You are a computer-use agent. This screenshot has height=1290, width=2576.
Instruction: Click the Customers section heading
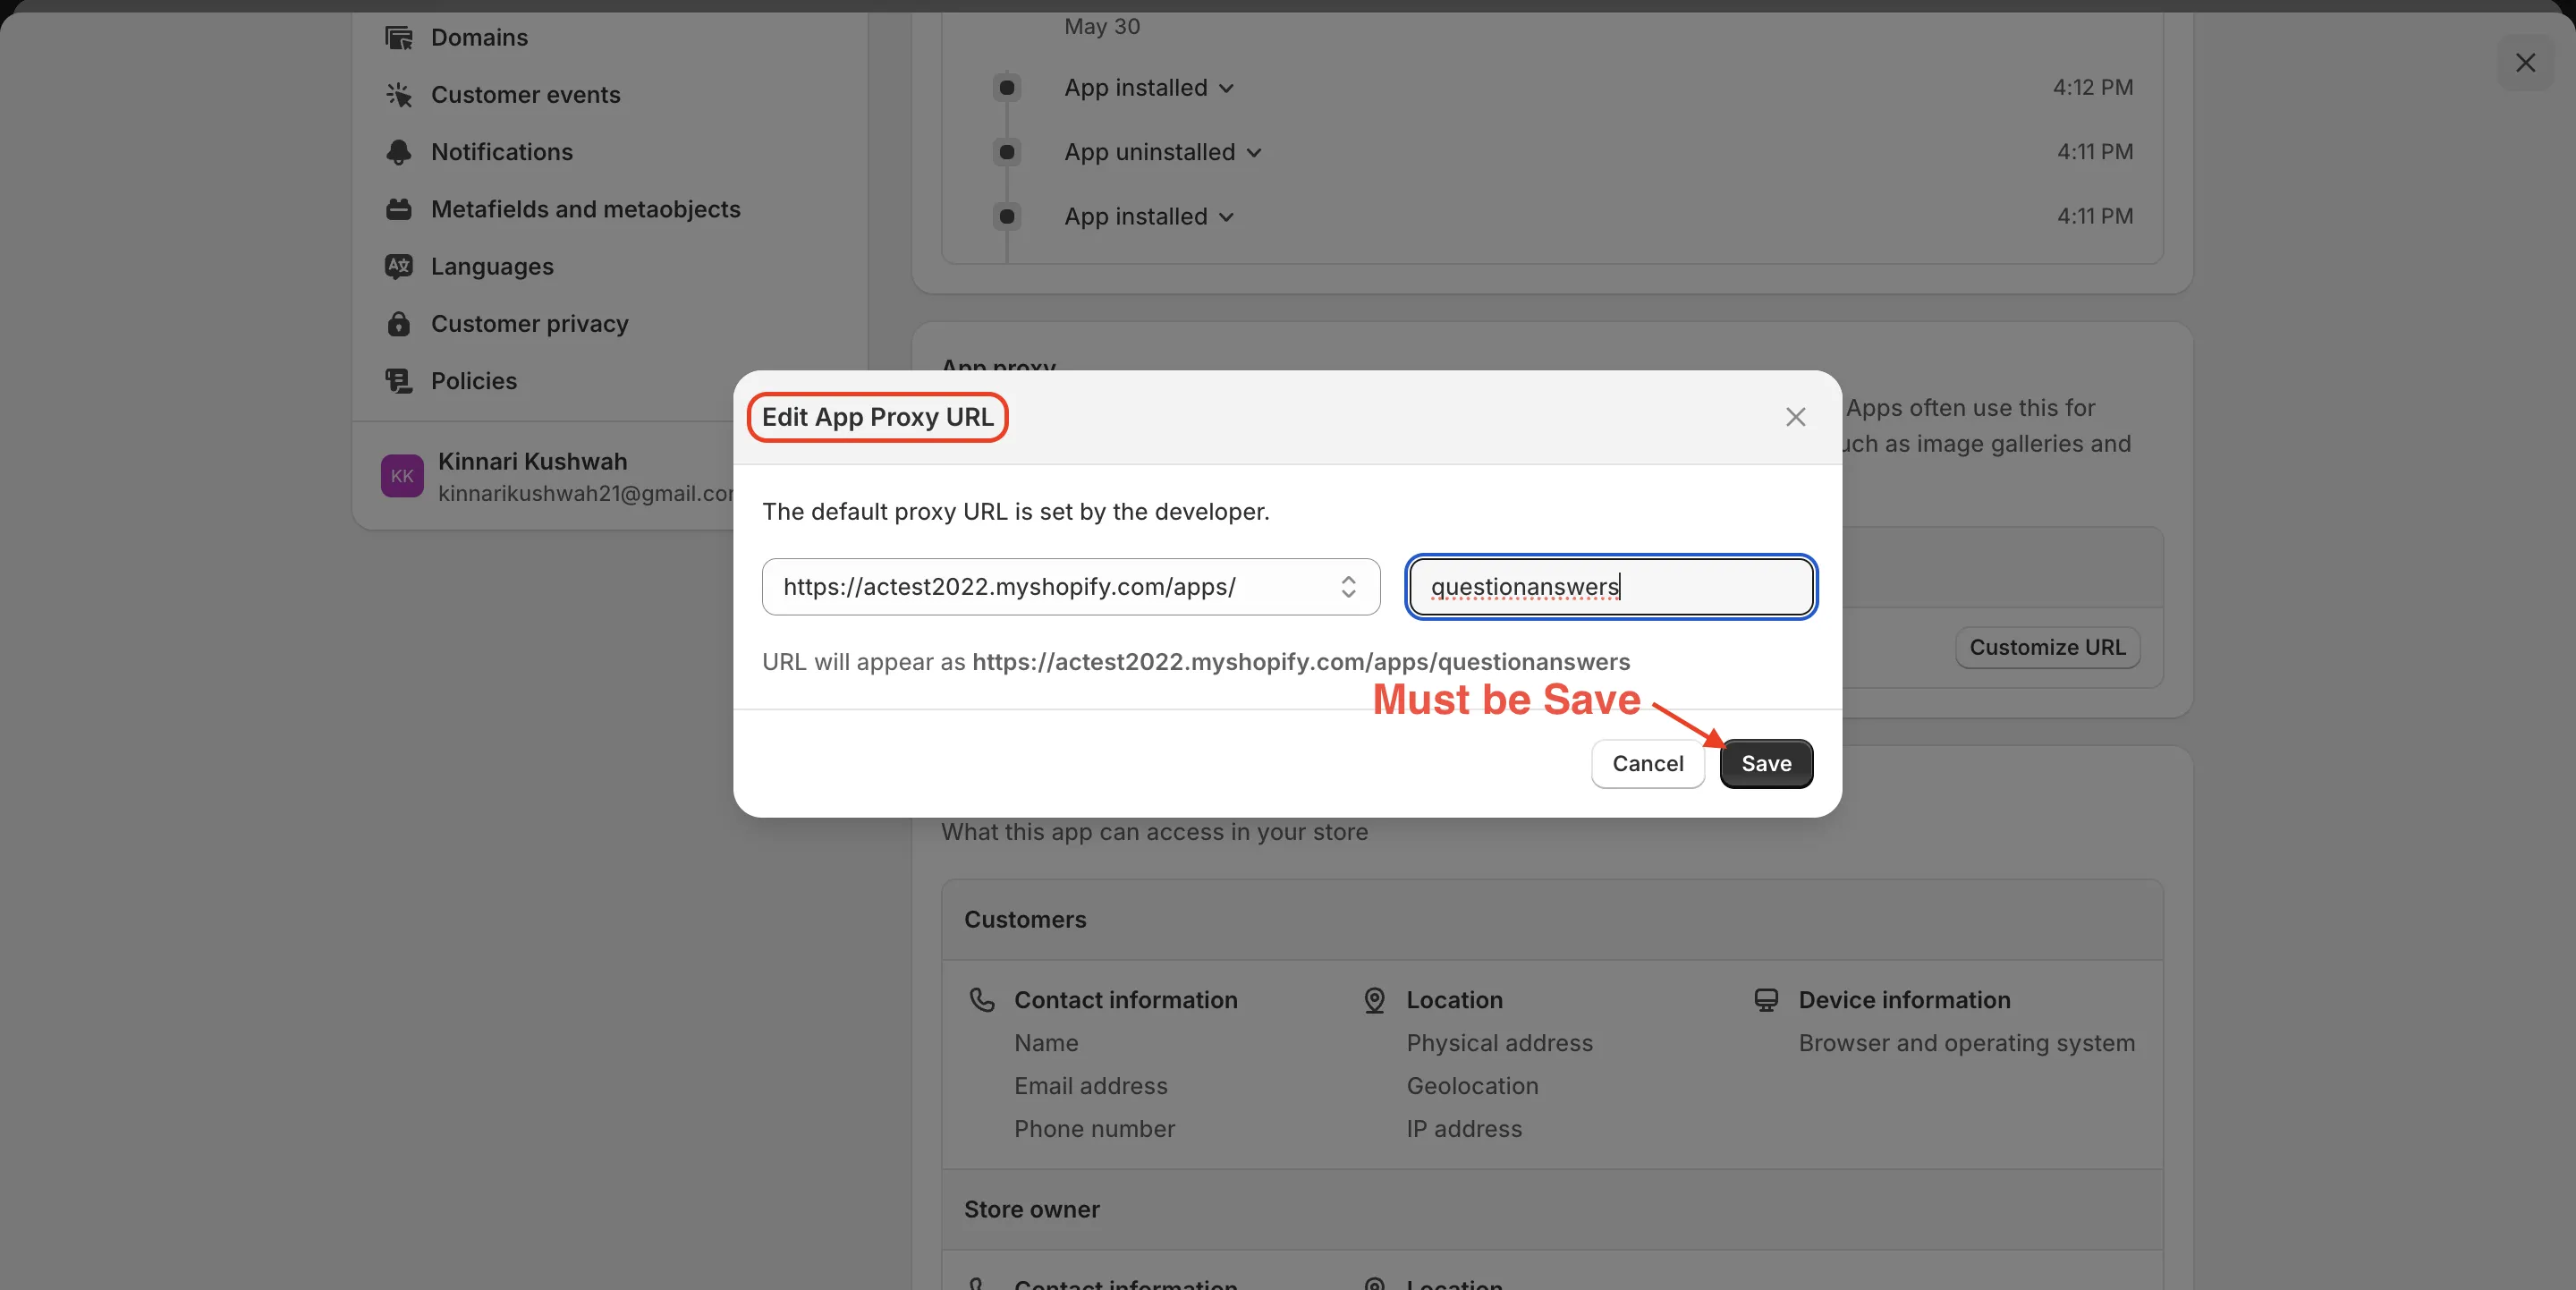point(1025,920)
